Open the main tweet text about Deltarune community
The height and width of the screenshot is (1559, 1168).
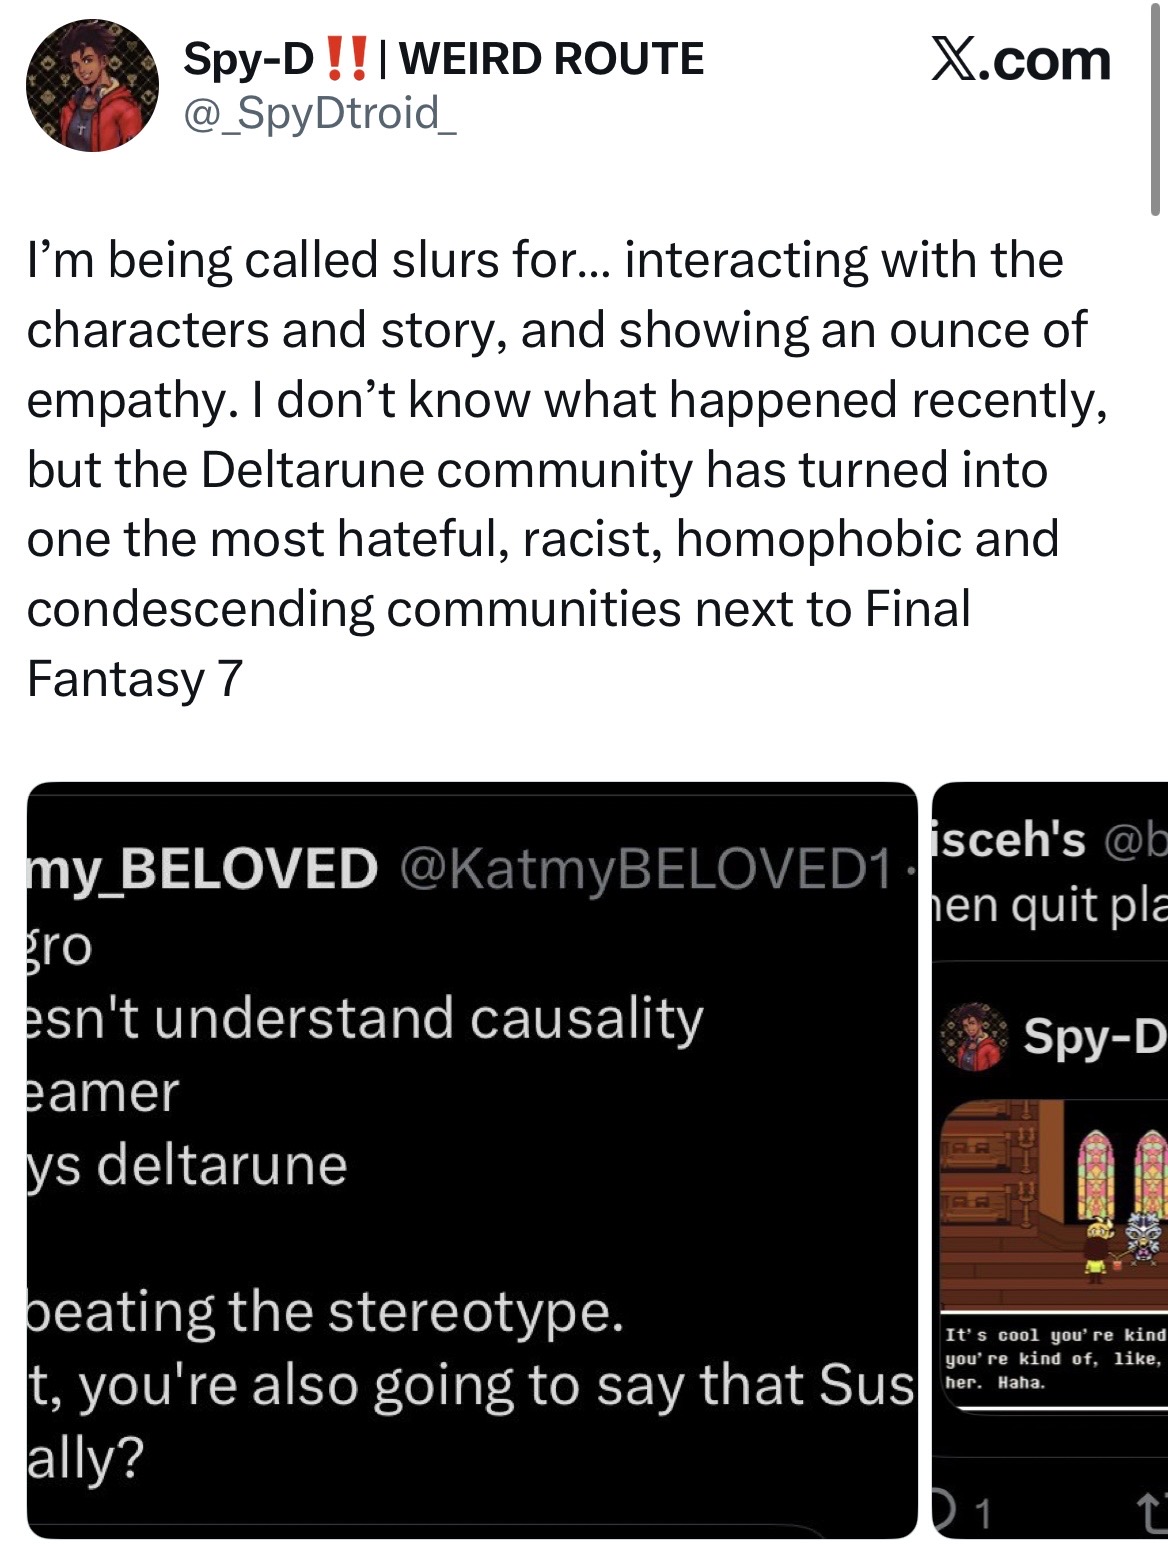point(566,469)
